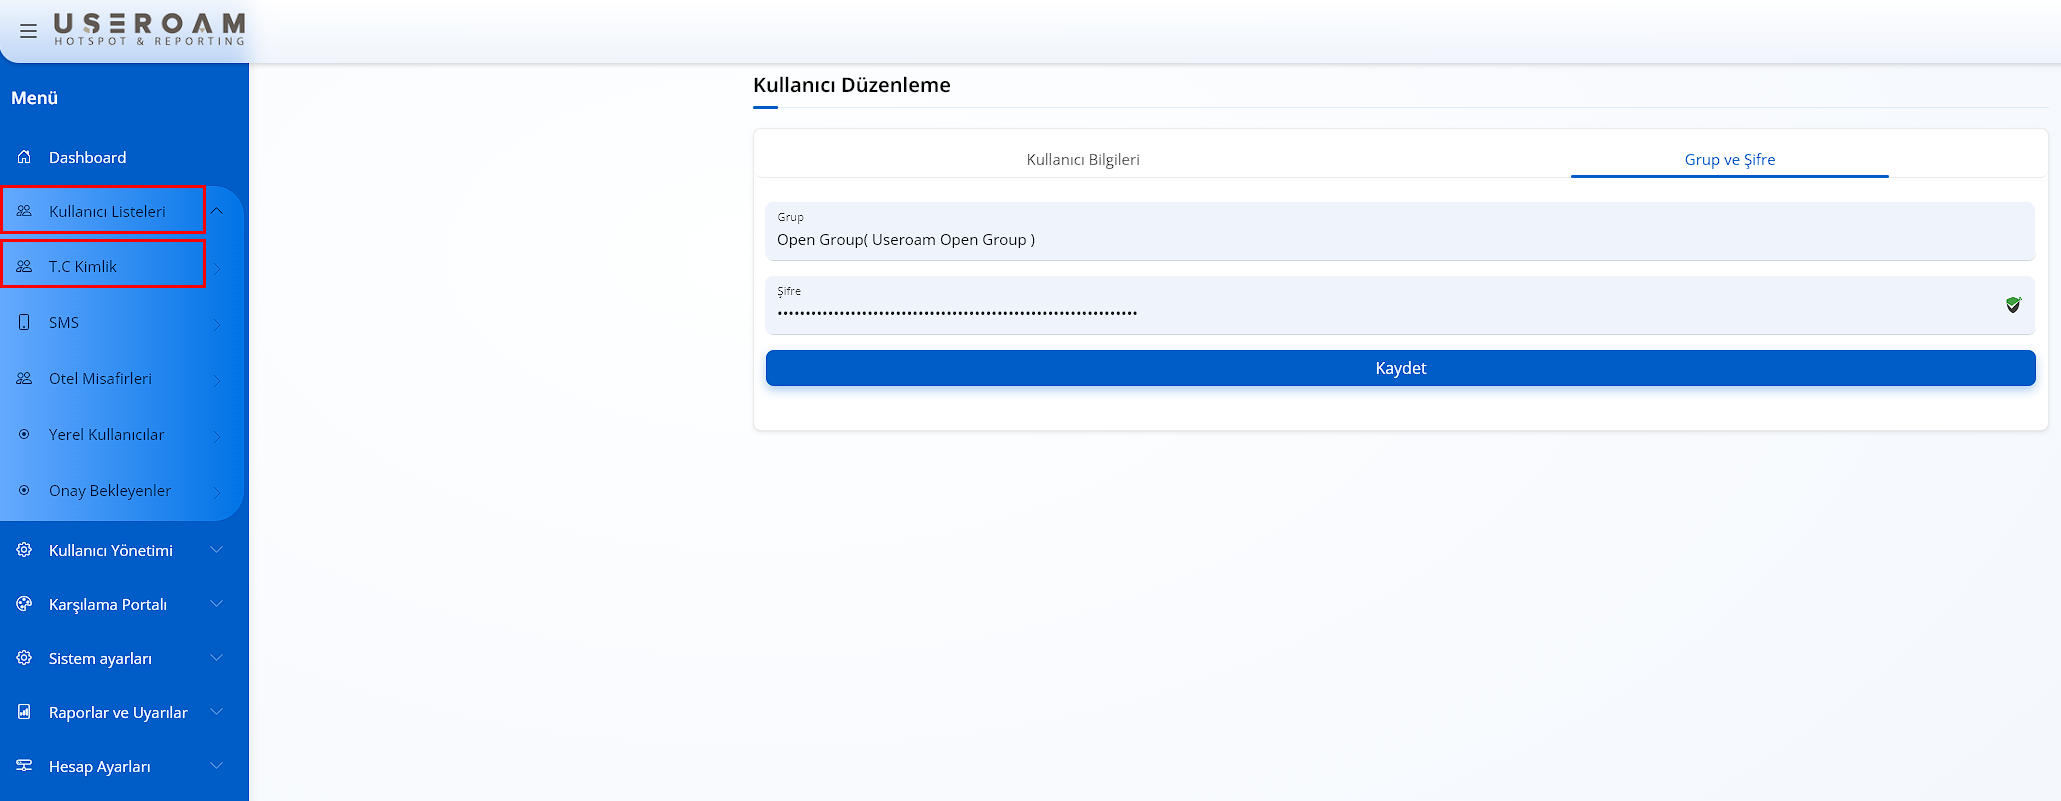This screenshot has height=801, width=2061.
Task: Click the green shield icon in Şifre field
Action: 2013,305
